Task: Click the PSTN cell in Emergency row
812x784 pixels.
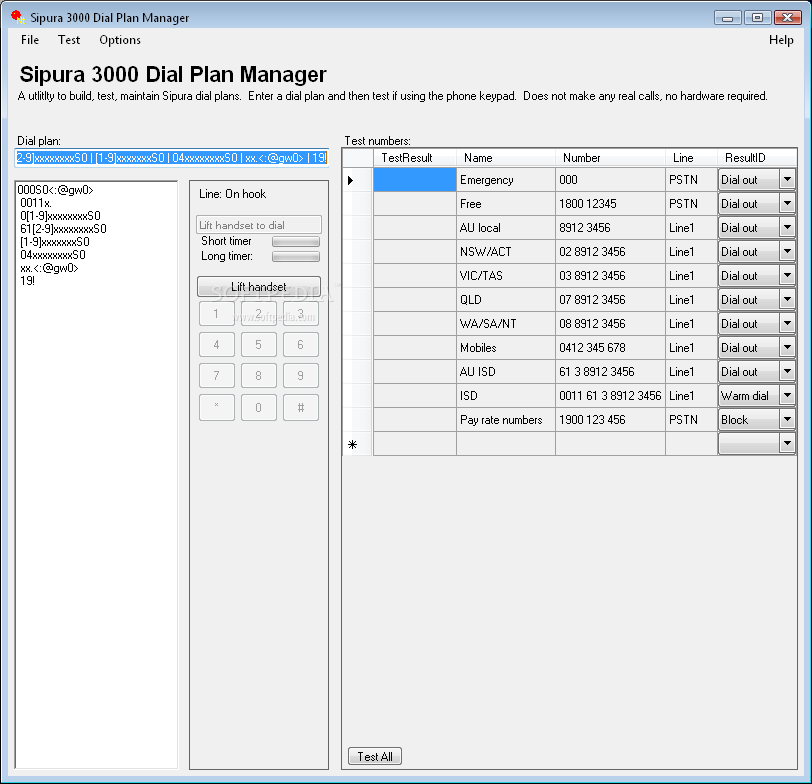Action: (x=691, y=180)
